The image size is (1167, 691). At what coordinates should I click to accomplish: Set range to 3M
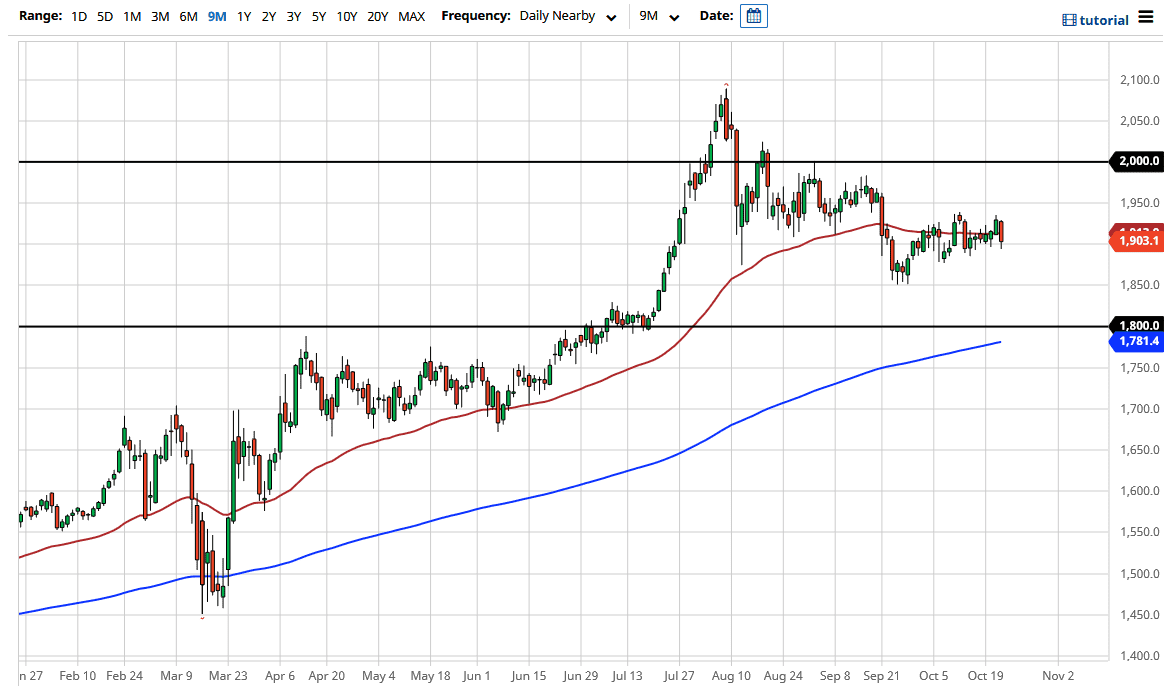tap(160, 16)
